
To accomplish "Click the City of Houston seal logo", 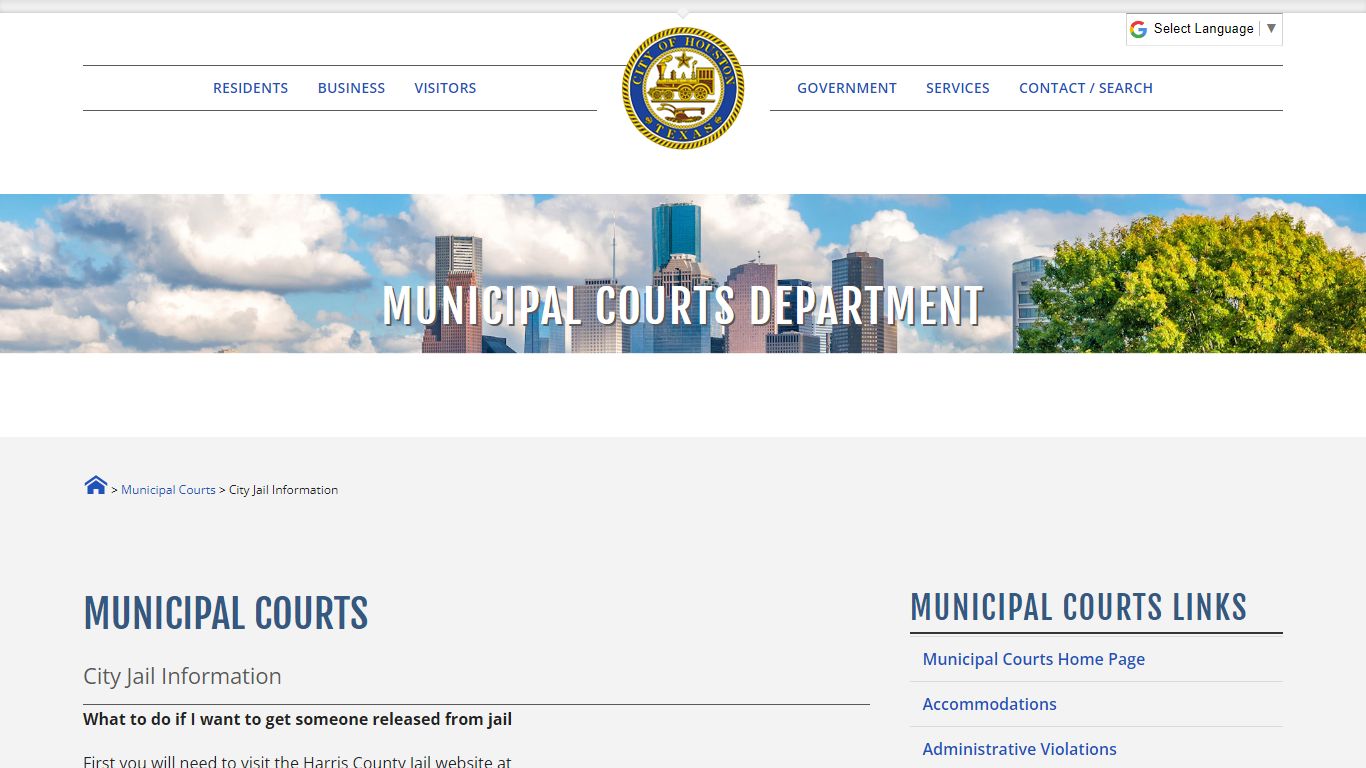I will point(683,88).
